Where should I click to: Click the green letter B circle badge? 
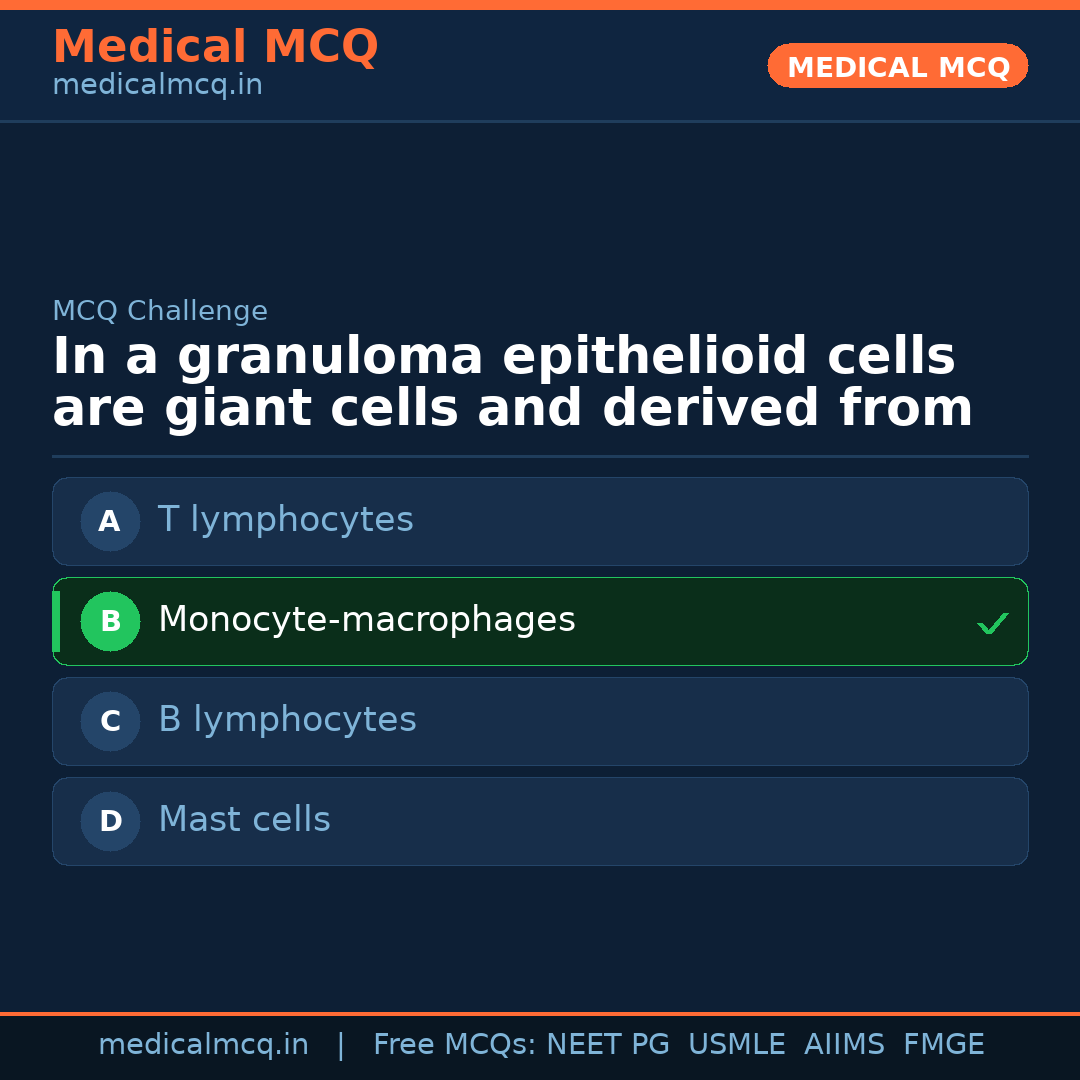pyautogui.click(x=110, y=621)
